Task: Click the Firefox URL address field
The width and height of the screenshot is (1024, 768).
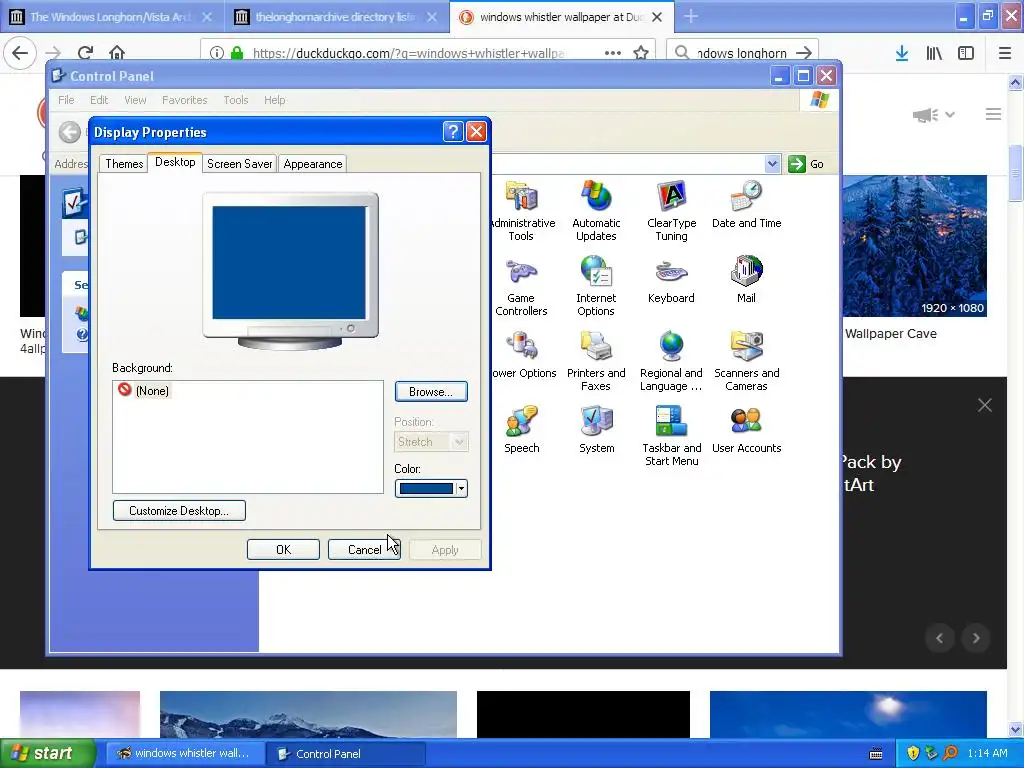Action: pyautogui.click(x=408, y=53)
